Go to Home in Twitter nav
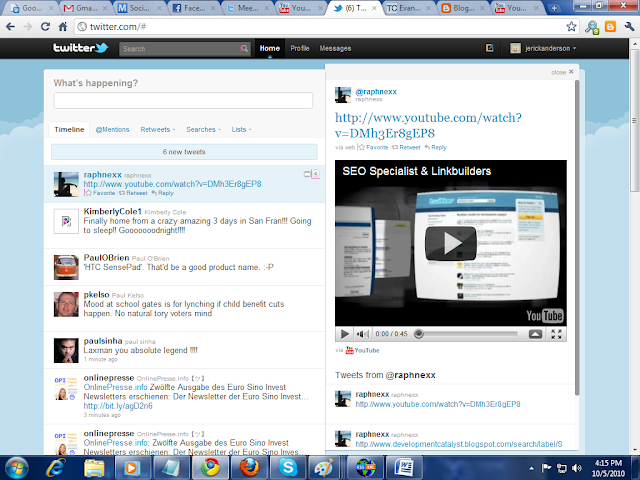Viewport: 640px width, 480px height. [x=270, y=48]
